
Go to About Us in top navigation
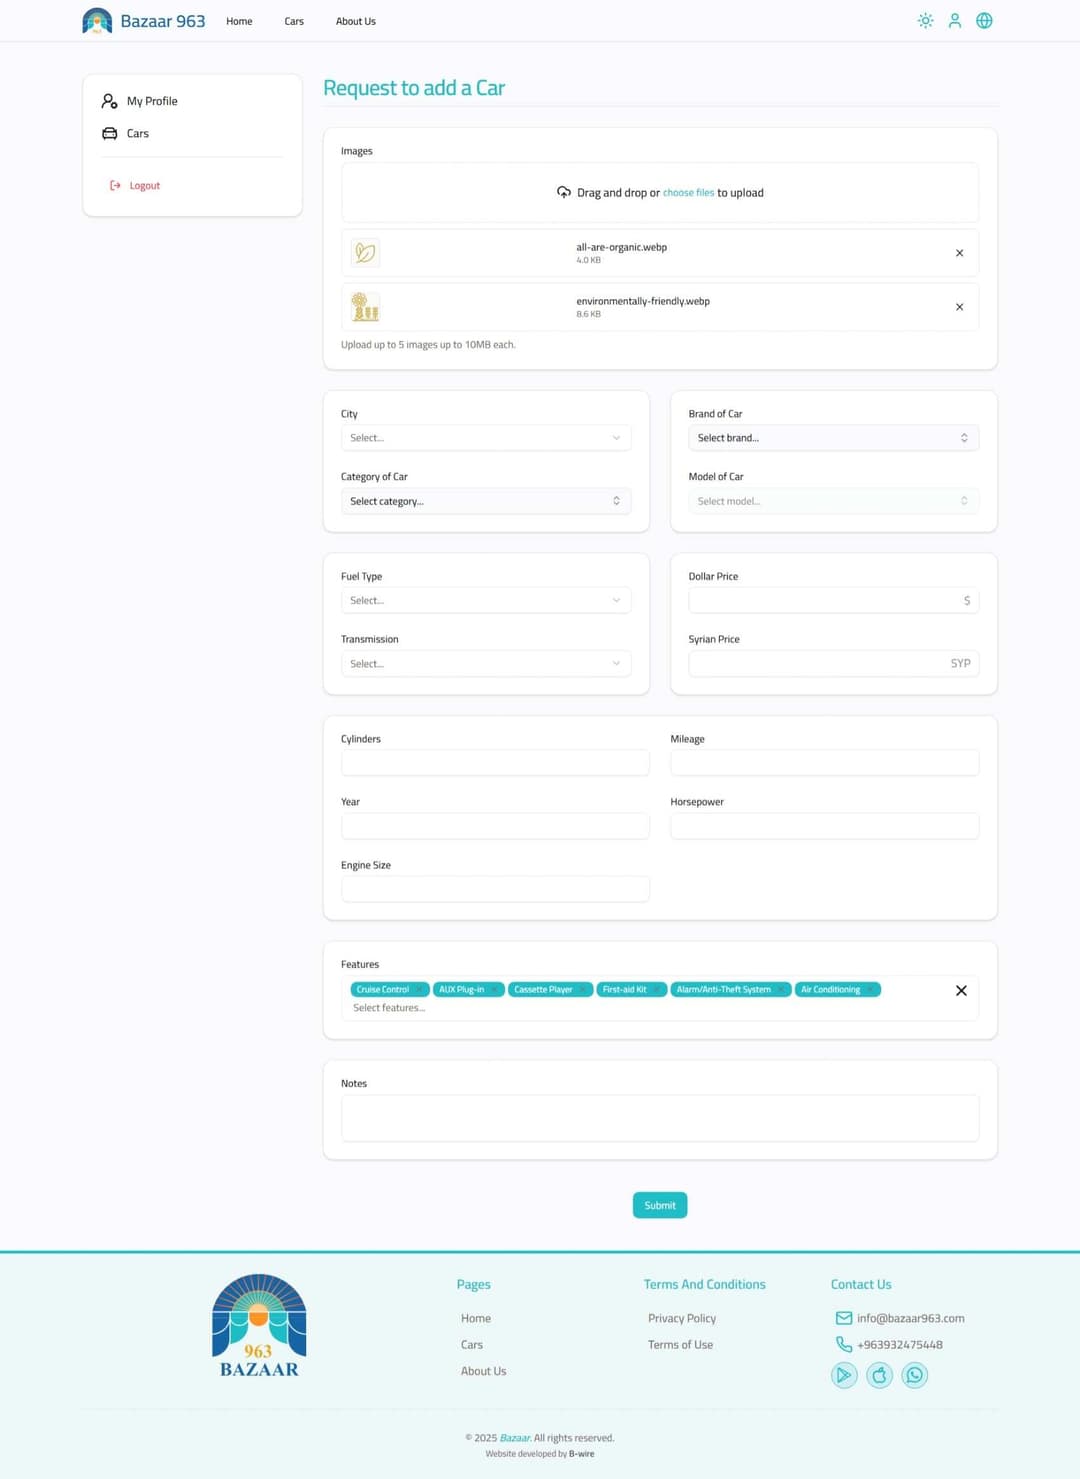point(356,21)
